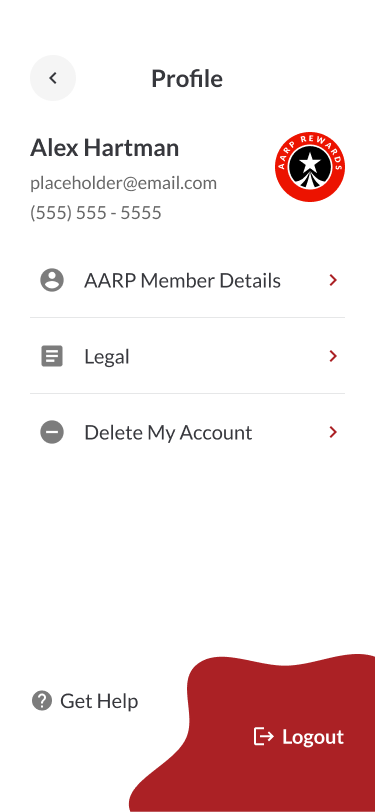Click the document icon beside Legal
The image size is (375, 812).
point(52,356)
